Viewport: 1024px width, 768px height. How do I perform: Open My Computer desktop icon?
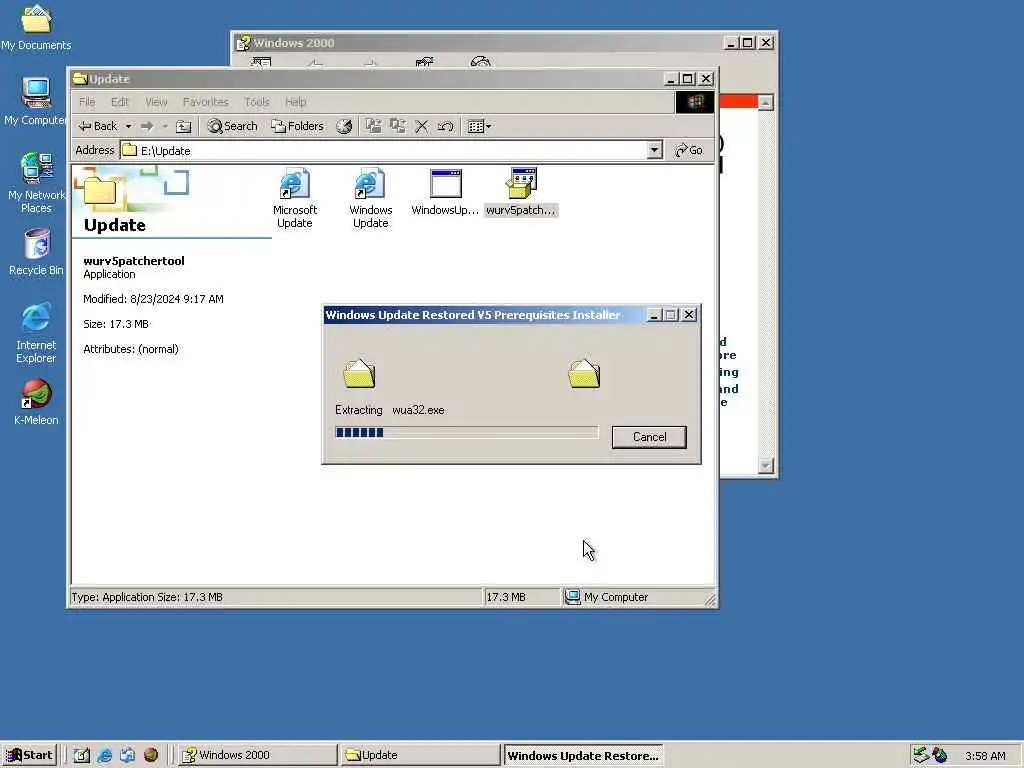point(36,101)
